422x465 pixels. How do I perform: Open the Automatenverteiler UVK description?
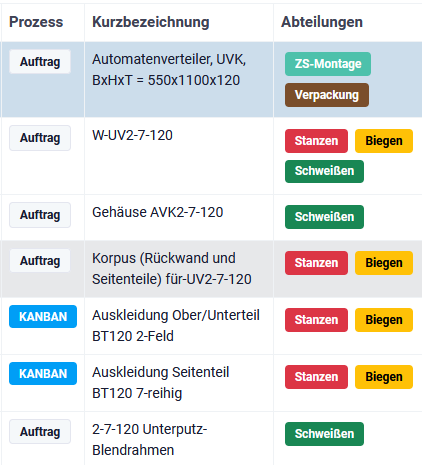point(169,70)
